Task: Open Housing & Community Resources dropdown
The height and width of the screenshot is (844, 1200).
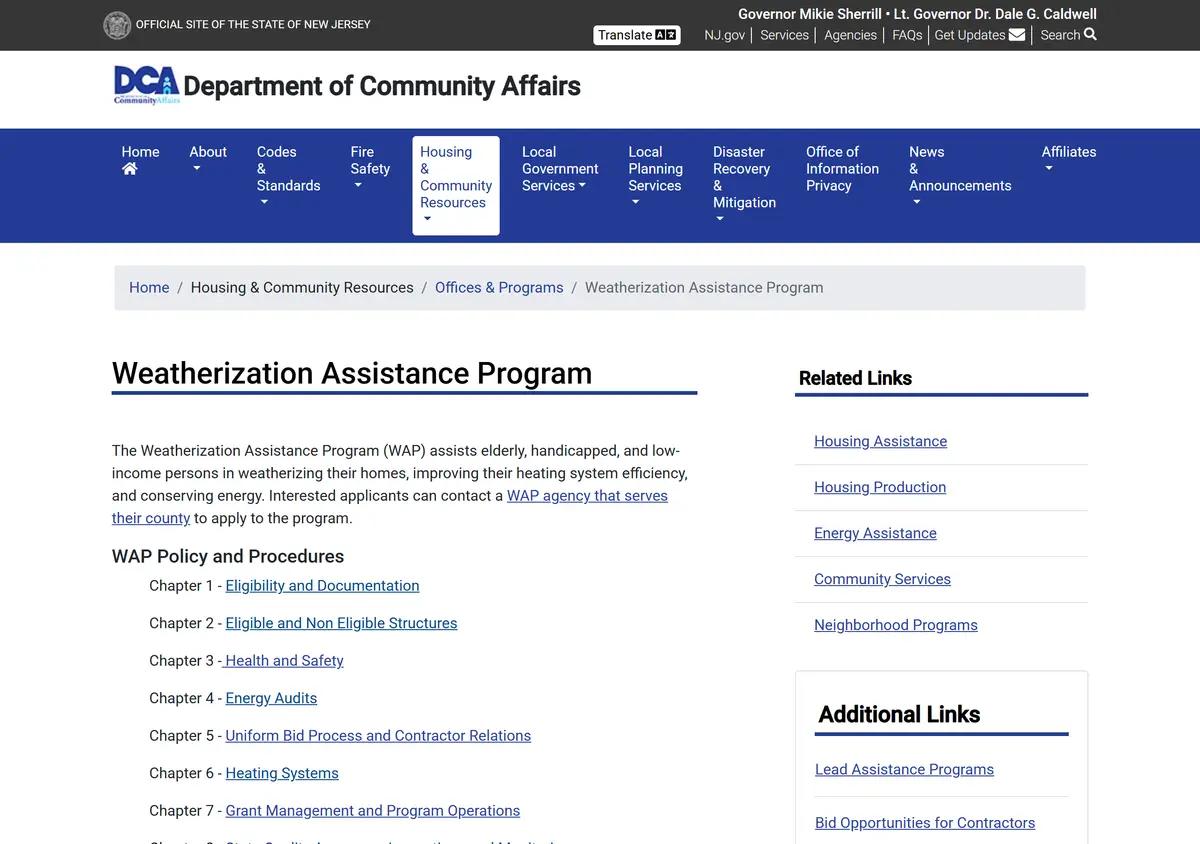Action: pos(456,186)
